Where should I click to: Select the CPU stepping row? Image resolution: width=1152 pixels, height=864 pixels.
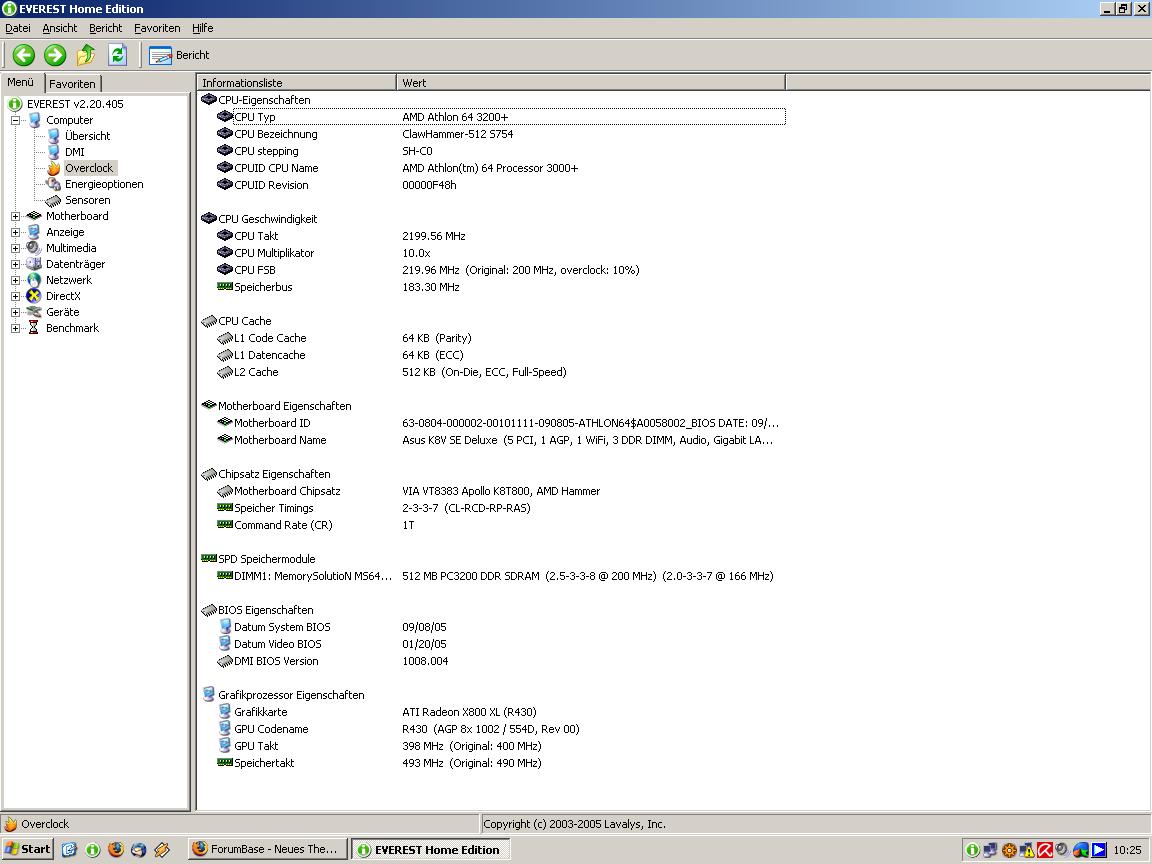[x=501, y=151]
